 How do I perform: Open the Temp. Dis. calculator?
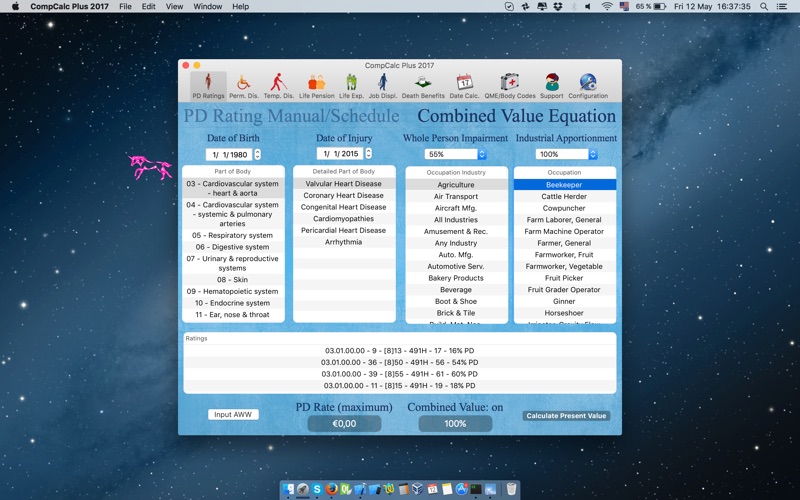[x=279, y=86]
